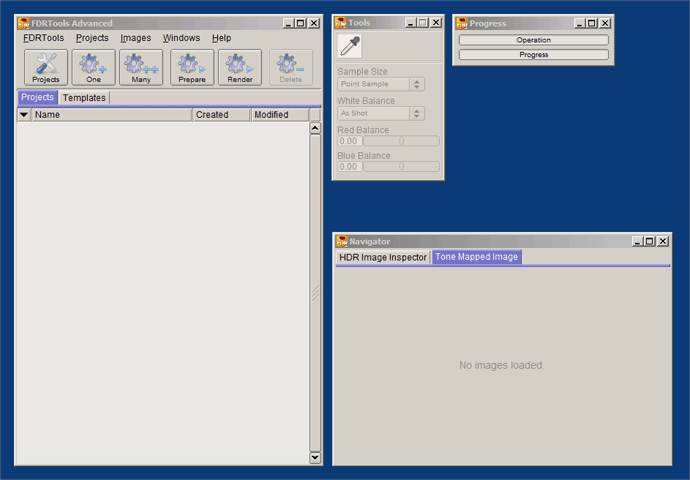Click the Red Balance slider track

click(401, 141)
